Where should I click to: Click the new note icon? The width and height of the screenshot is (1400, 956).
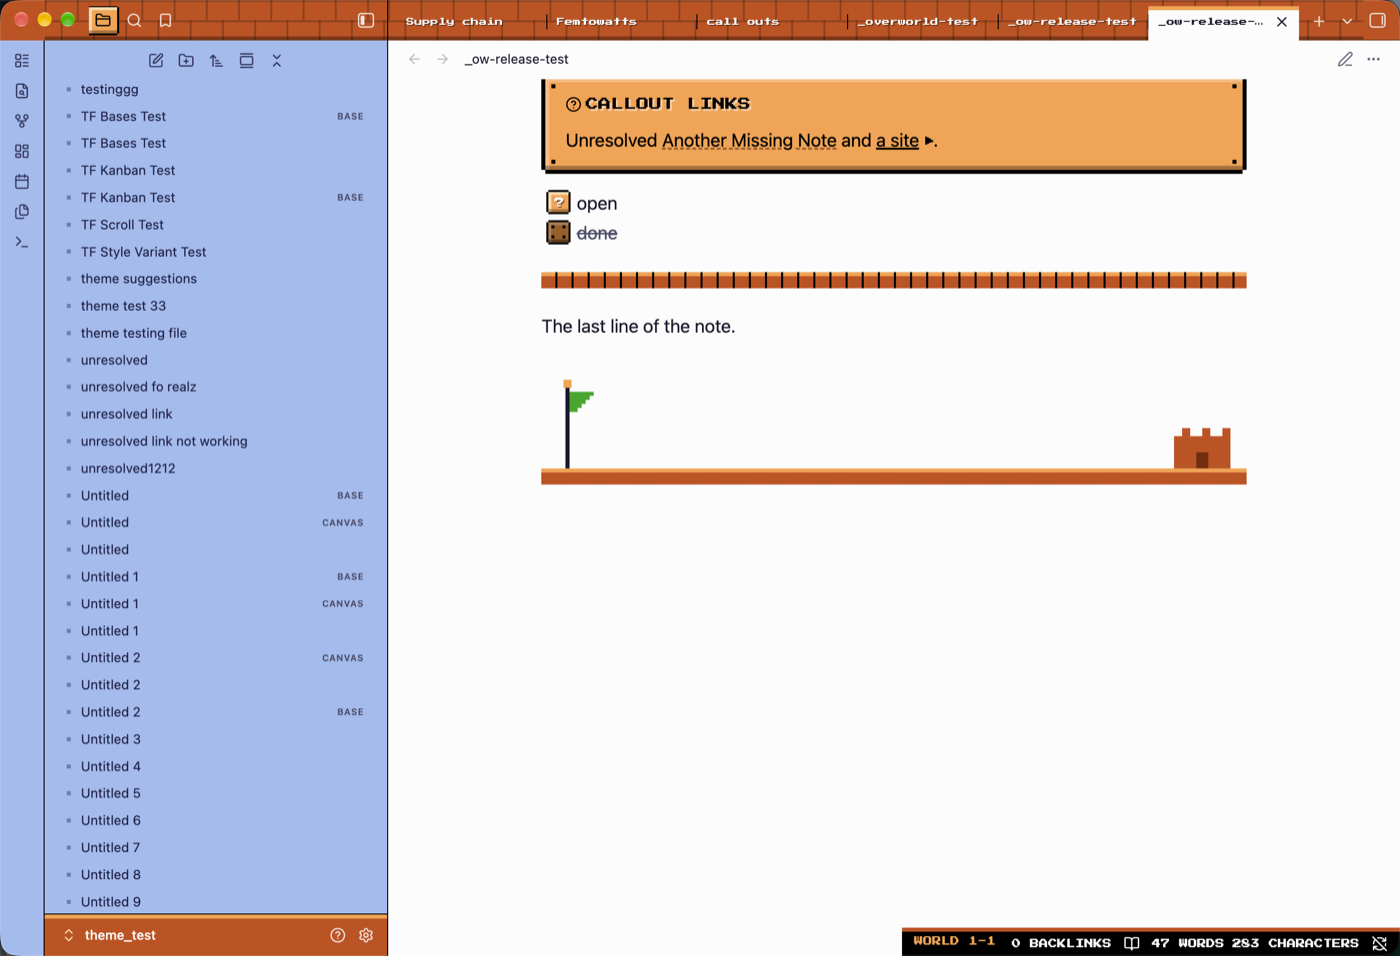coord(156,61)
